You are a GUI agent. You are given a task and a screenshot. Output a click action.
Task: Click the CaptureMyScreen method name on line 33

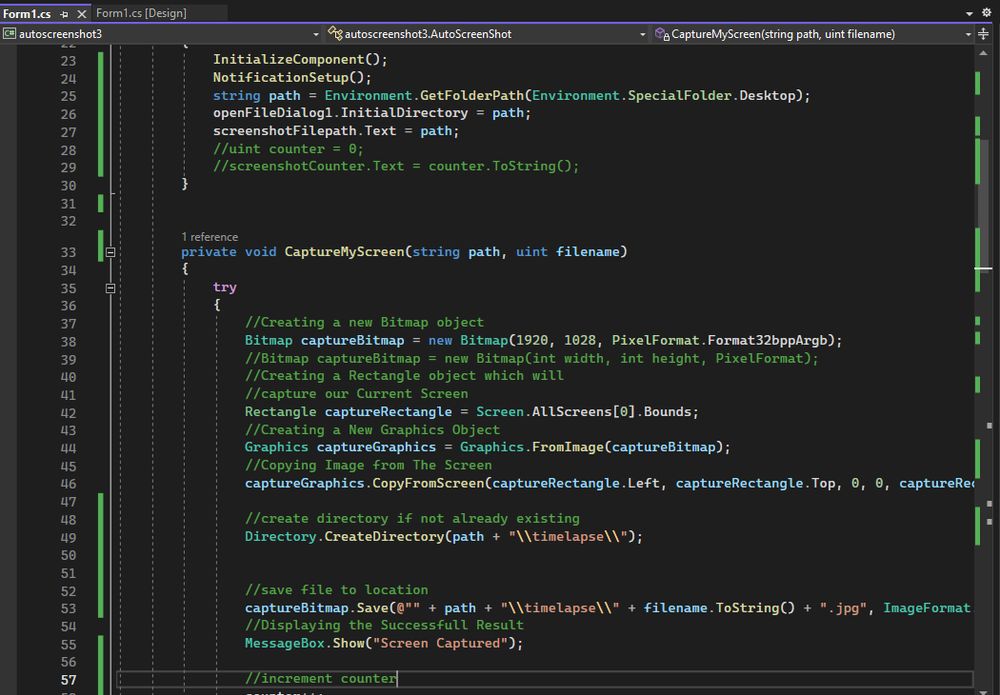coord(344,252)
